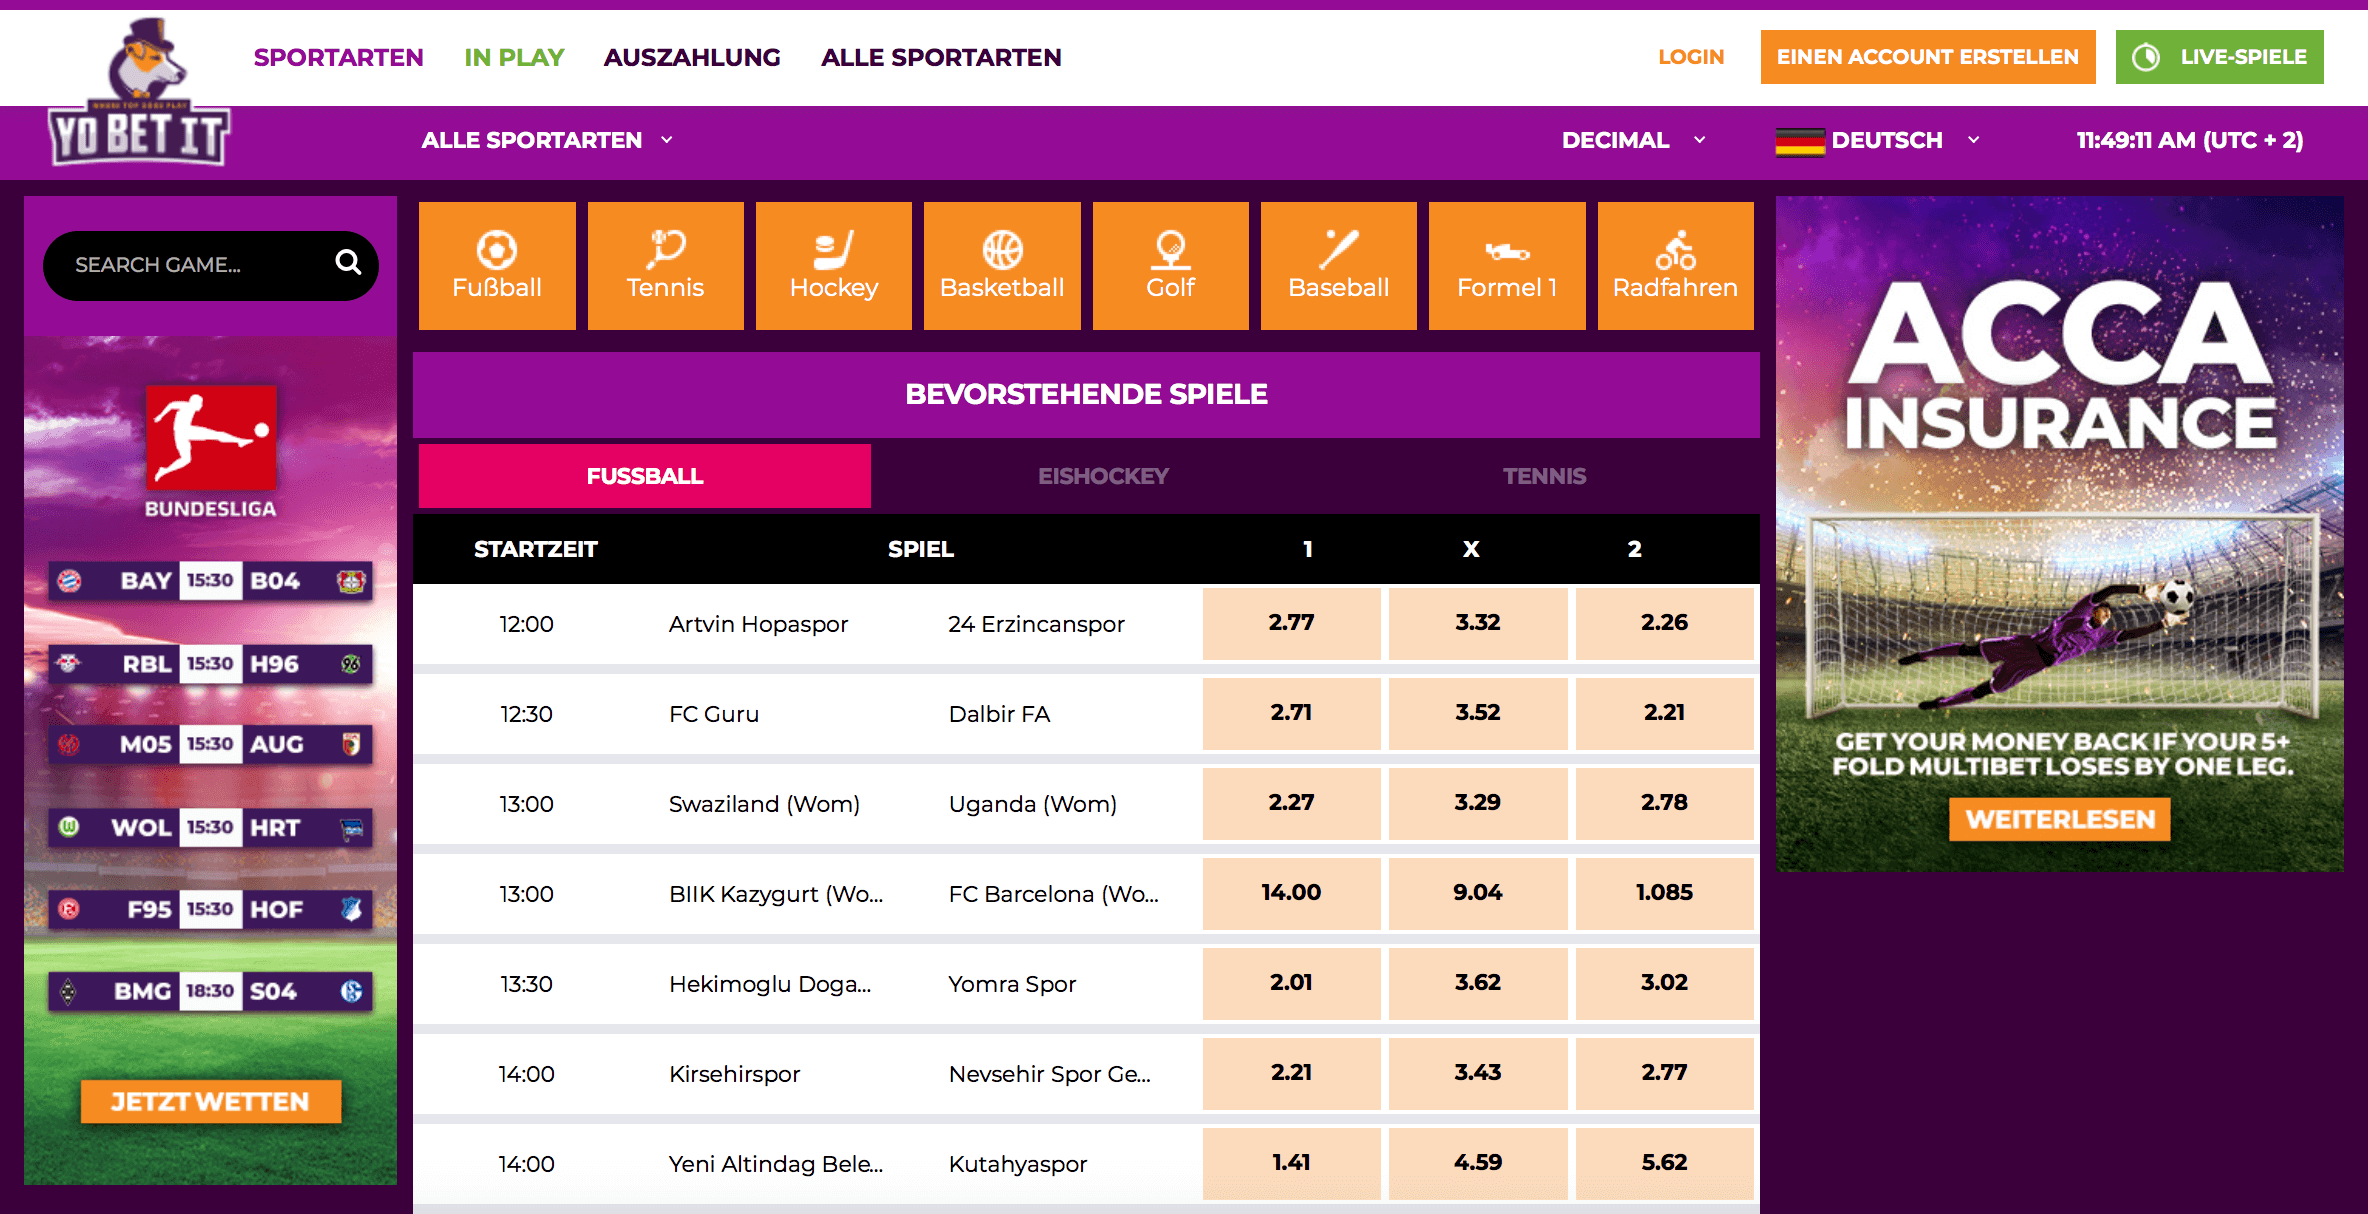The width and height of the screenshot is (2368, 1214).
Task: Open the Auszahlung menu item
Action: [x=692, y=58]
